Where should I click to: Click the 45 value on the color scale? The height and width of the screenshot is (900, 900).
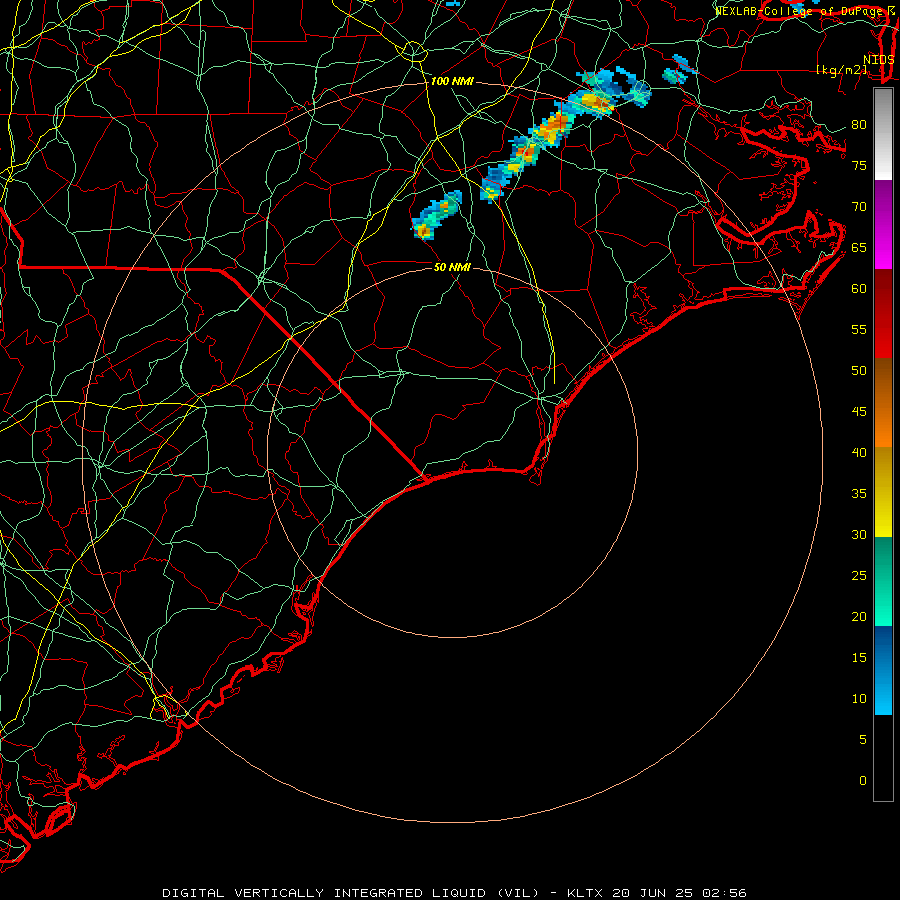point(859,412)
